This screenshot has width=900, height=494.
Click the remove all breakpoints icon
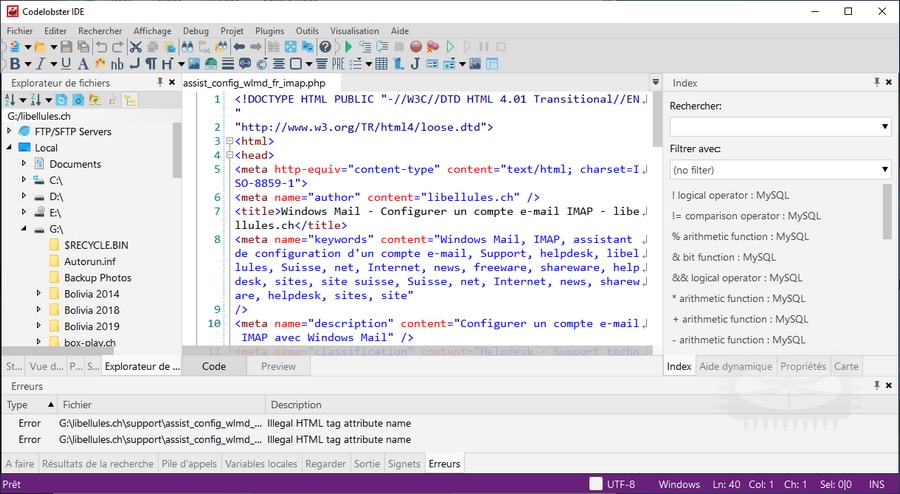433,47
